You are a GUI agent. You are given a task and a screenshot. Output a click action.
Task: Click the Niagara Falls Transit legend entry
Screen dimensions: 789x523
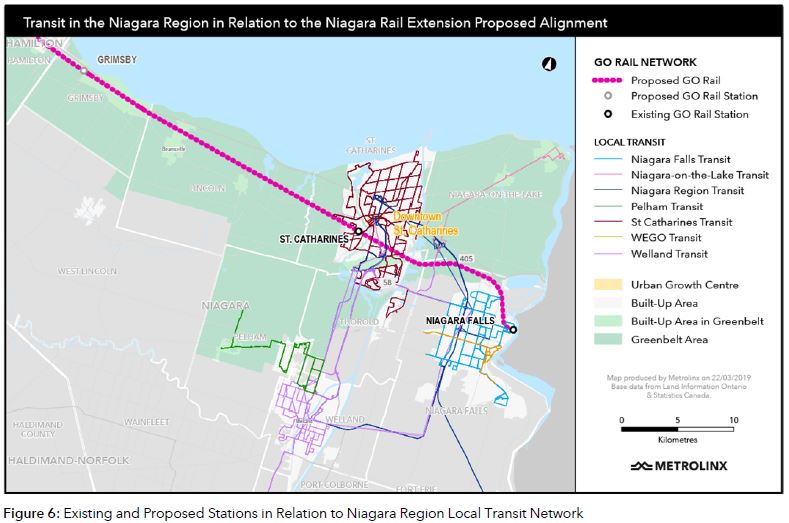(x=680, y=158)
